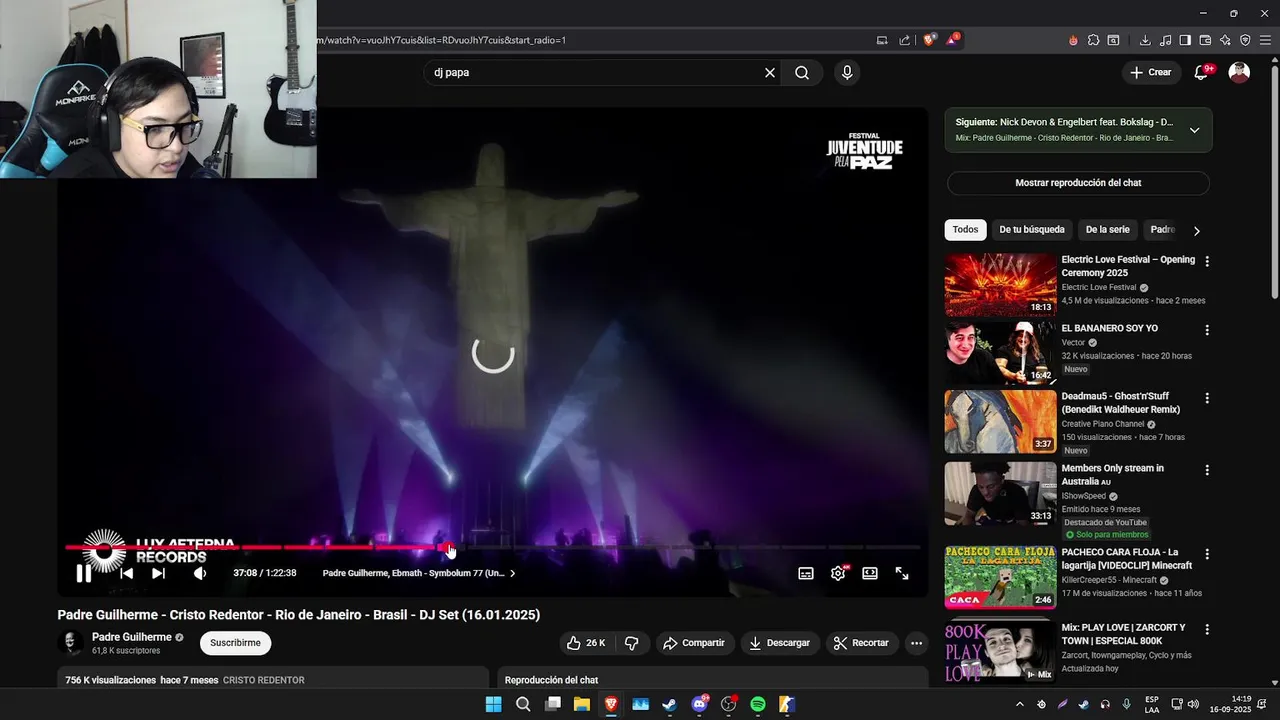Click the share page icon in address bar
The height and width of the screenshot is (720, 1280).
pyautogui.click(x=905, y=40)
